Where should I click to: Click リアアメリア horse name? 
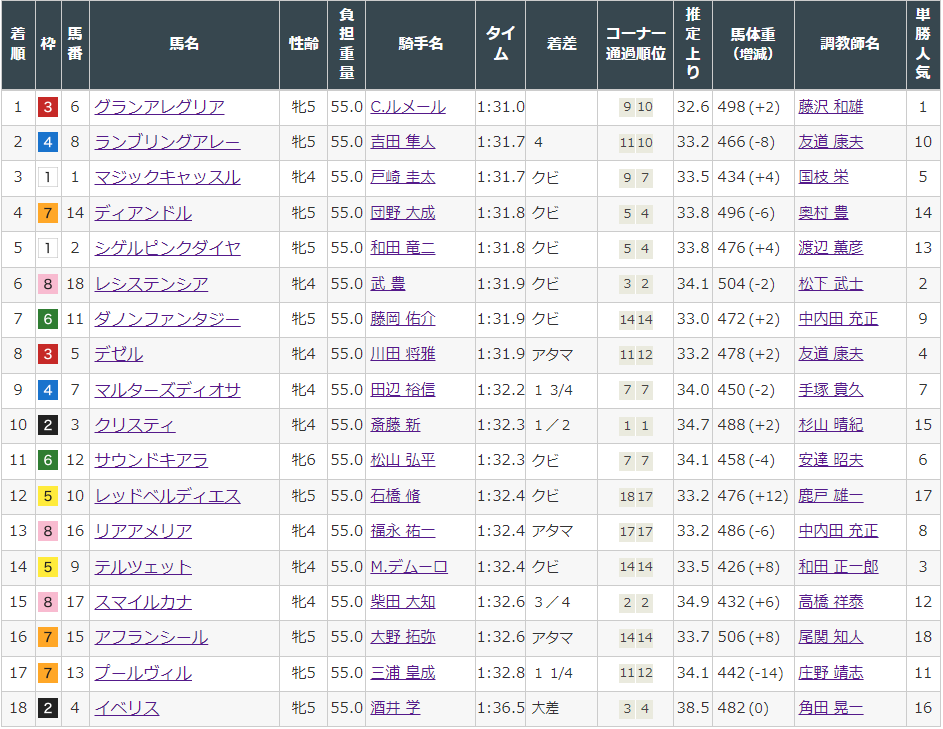(x=143, y=531)
